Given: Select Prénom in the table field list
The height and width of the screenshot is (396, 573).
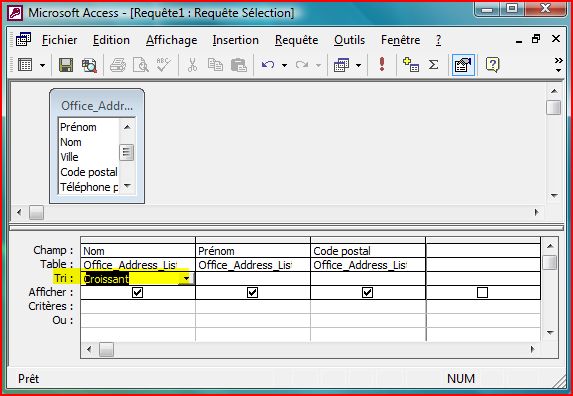Looking at the screenshot, I should [88, 127].
